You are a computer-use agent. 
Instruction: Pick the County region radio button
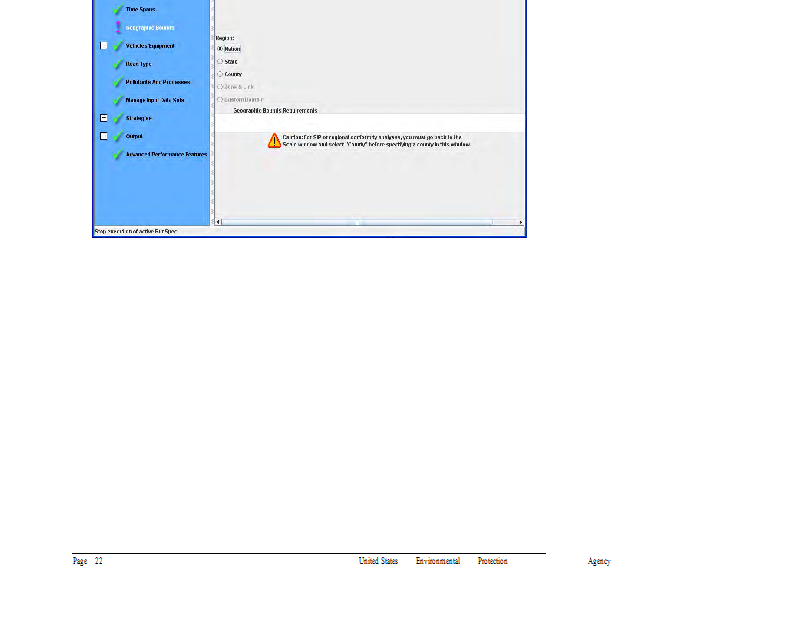pyautogui.click(x=220, y=74)
